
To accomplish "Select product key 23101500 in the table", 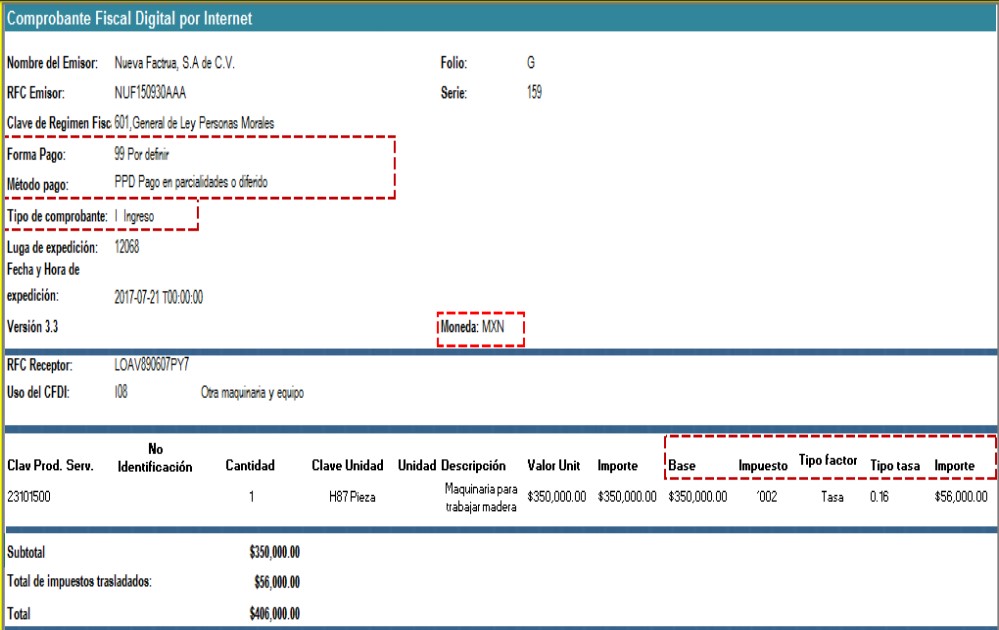I will (32, 496).
